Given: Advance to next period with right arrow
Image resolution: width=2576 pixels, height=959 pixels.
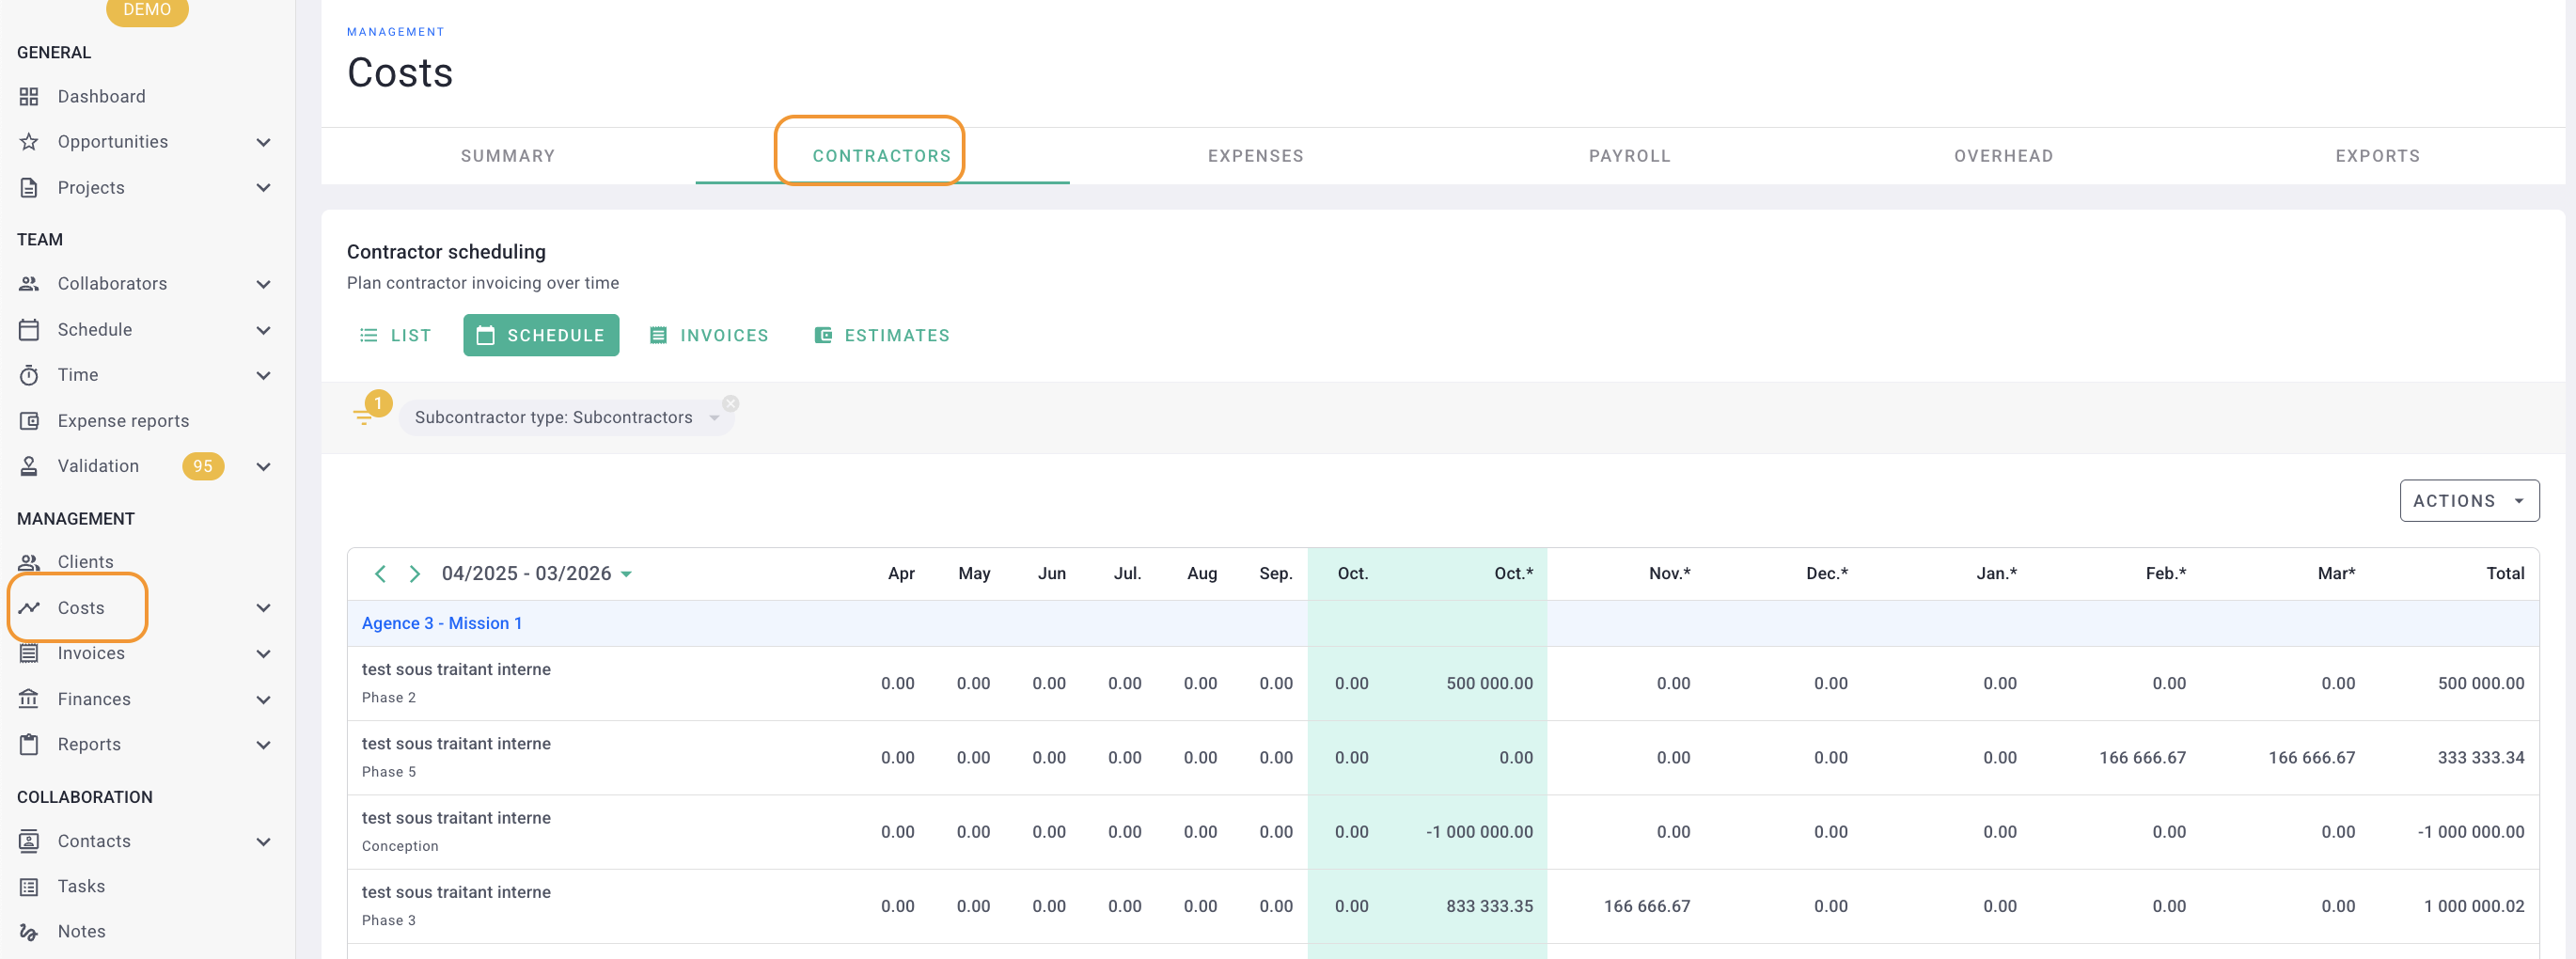Looking at the screenshot, I should tap(414, 574).
